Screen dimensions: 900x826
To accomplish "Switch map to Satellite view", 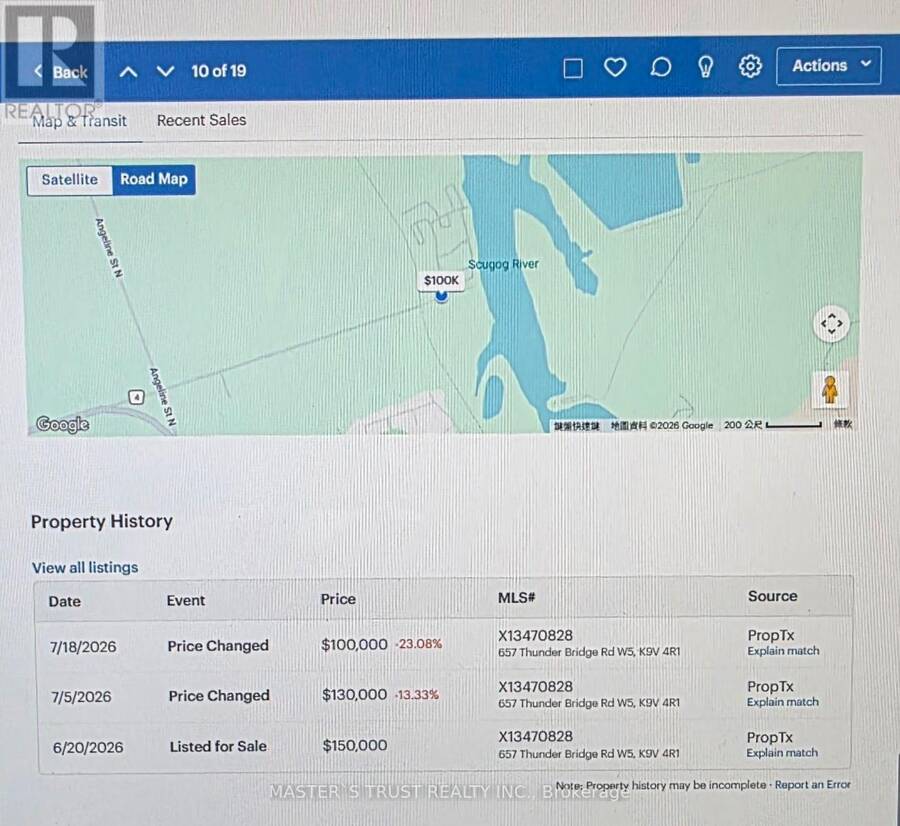I will 69,180.
